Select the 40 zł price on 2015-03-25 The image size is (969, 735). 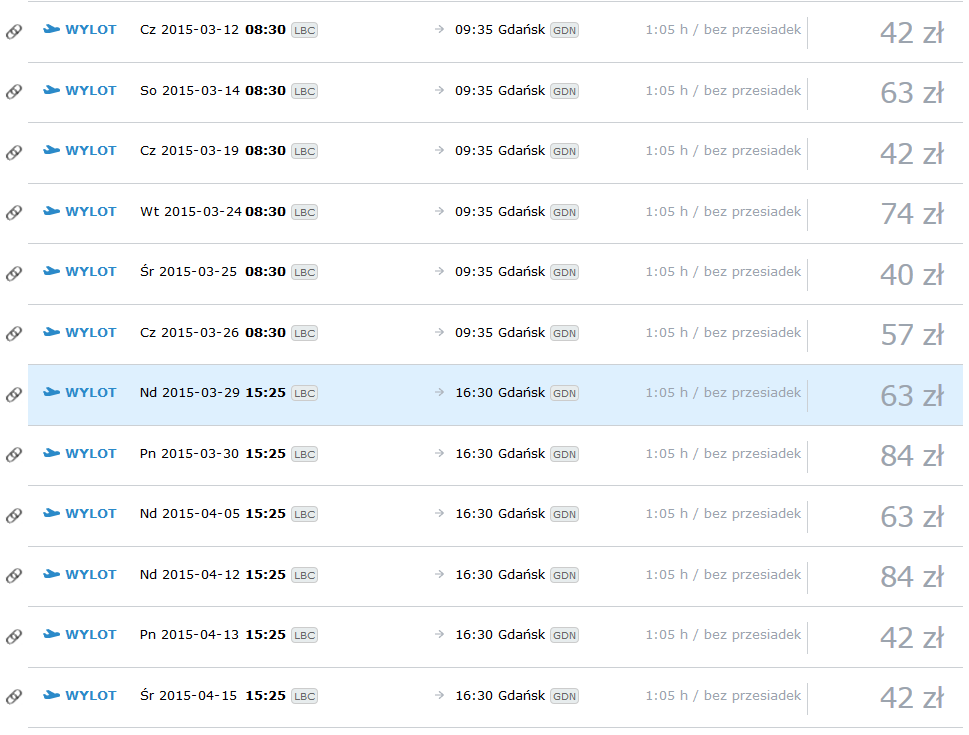[x=912, y=275]
